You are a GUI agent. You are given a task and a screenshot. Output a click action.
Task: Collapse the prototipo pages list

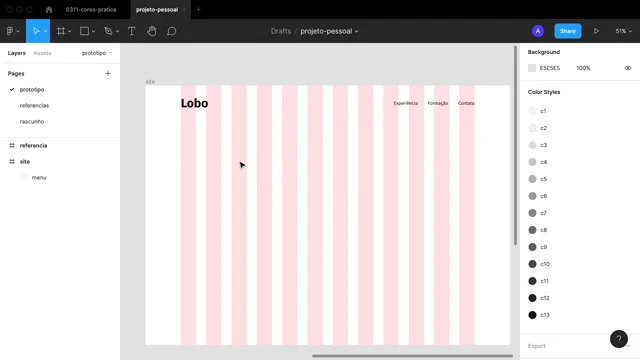[97, 53]
